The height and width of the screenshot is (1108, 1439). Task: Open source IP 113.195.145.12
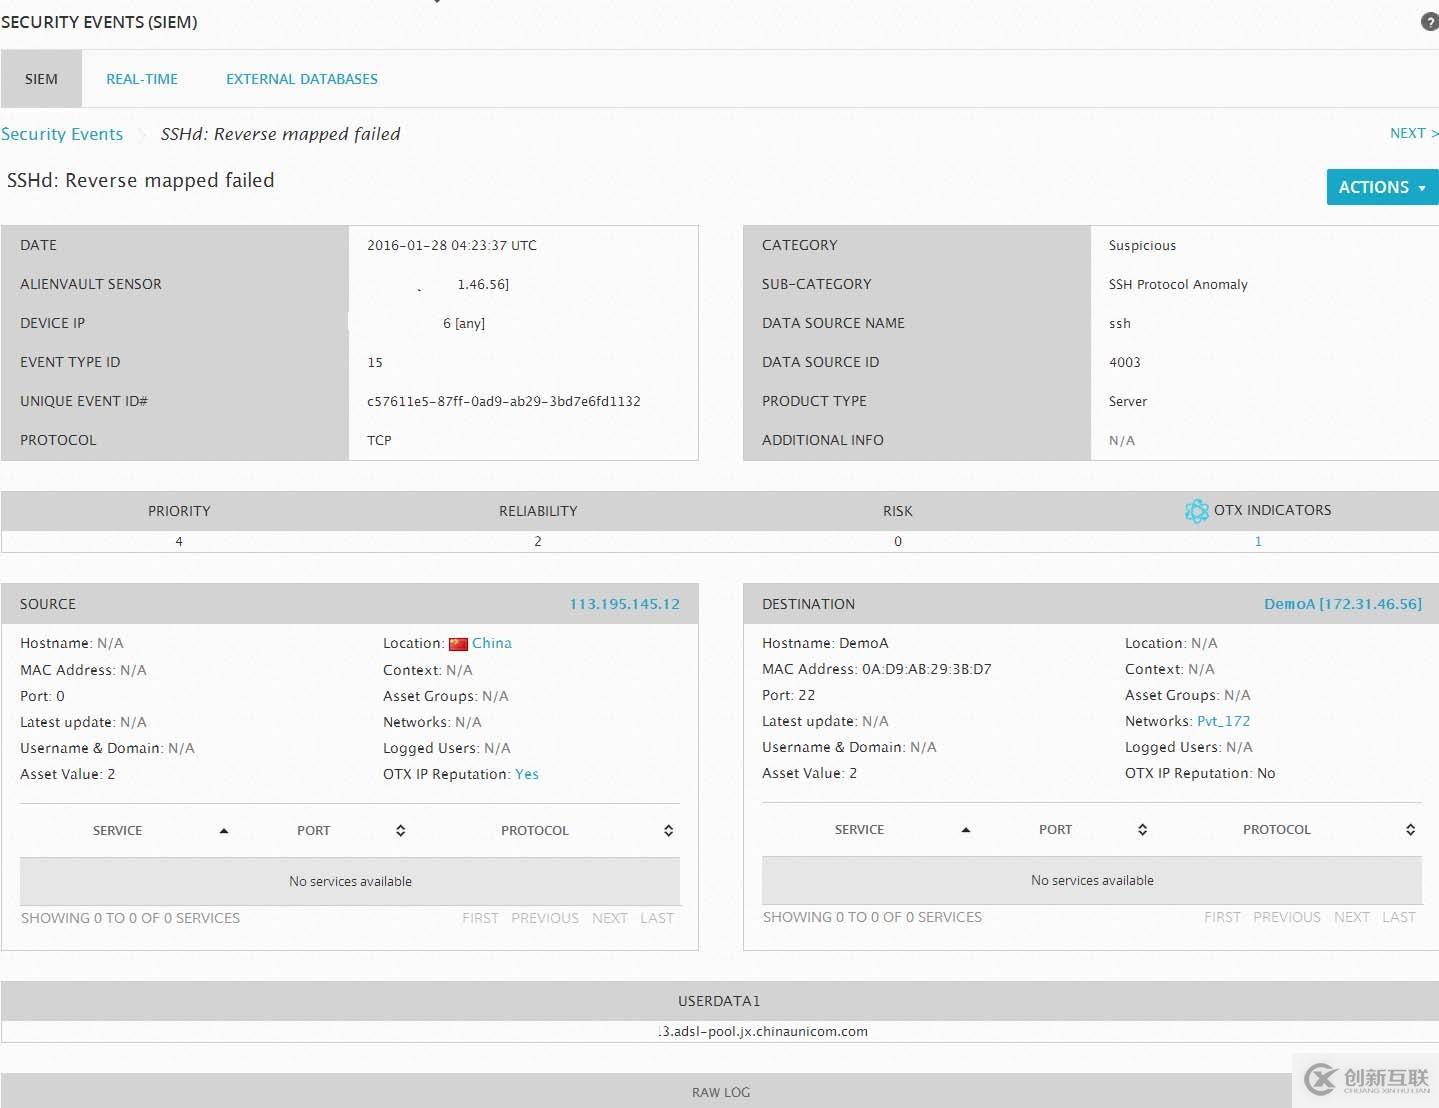click(x=624, y=604)
